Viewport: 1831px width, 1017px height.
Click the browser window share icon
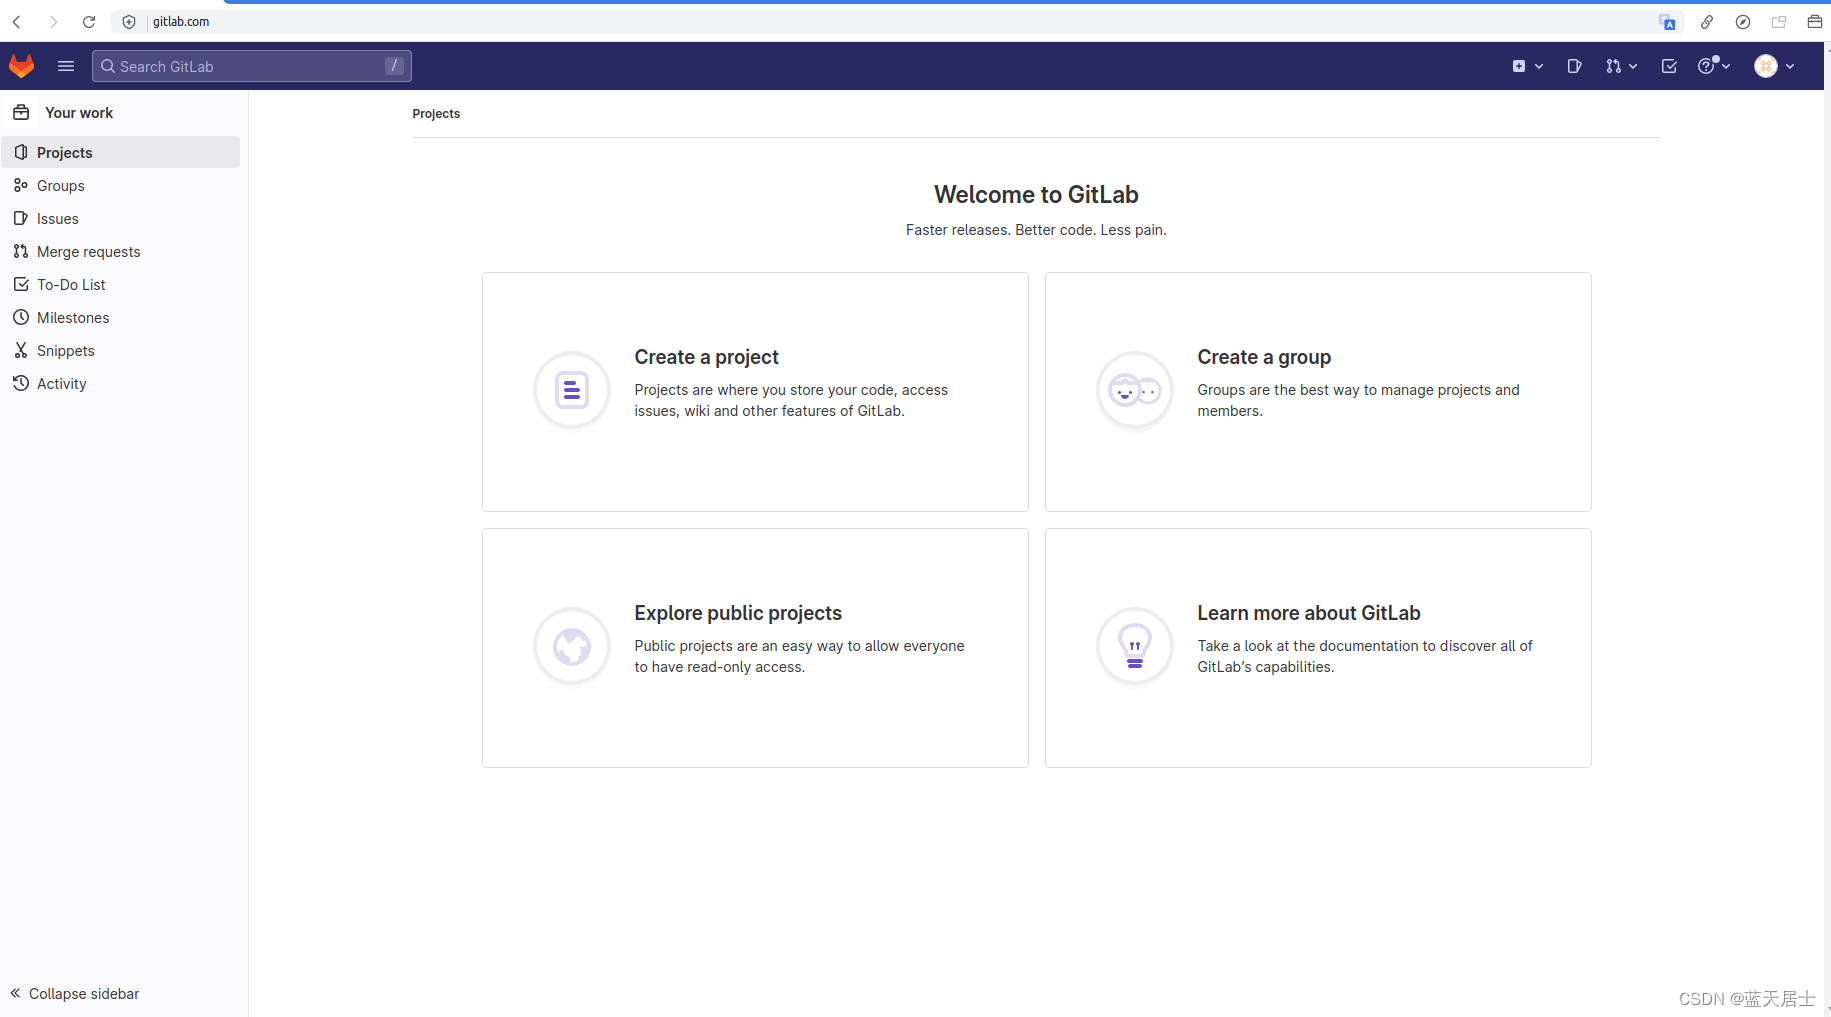pyautogui.click(x=1779, y=22)
